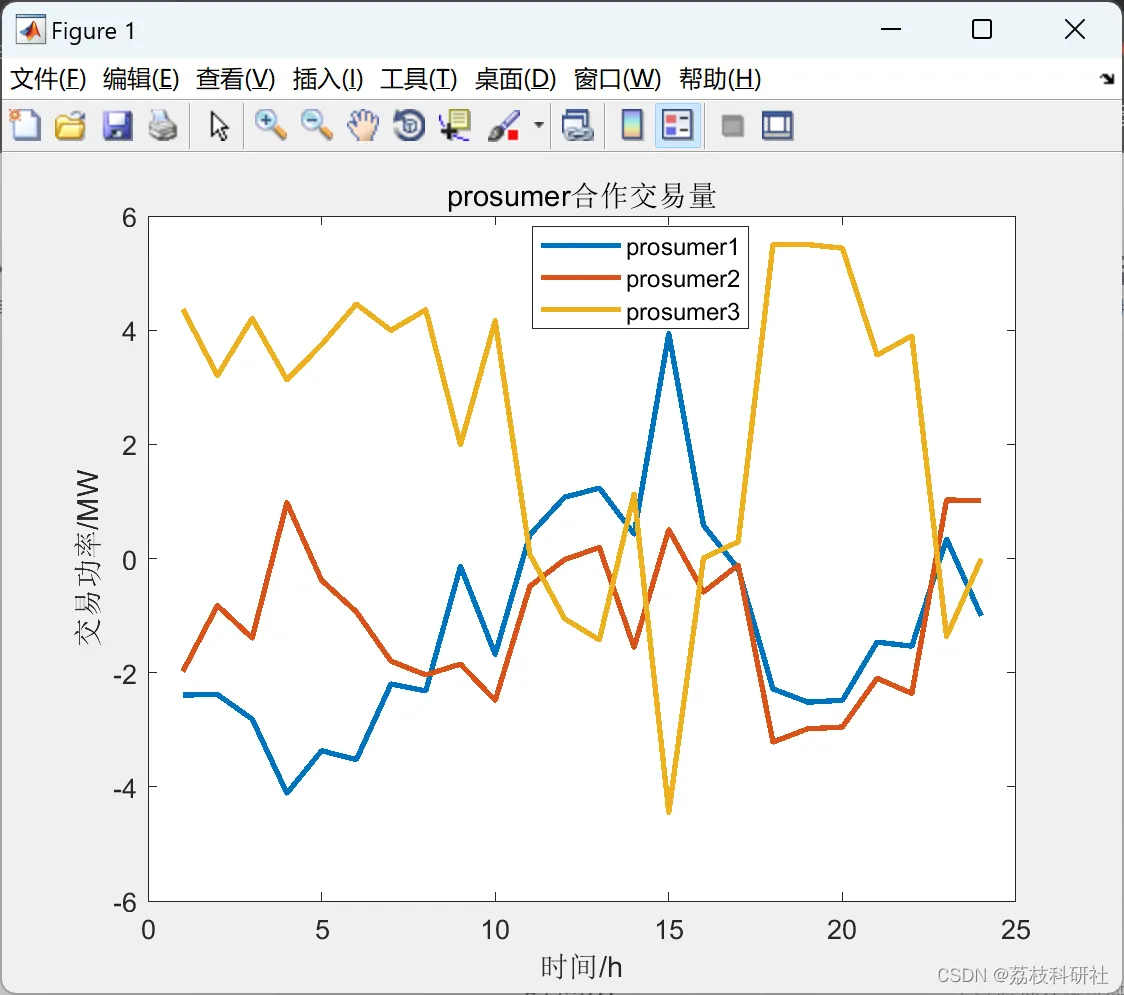Open the 查看(V) menu
The height and width of the screenshot is (995, 1124).
(235, 79)
